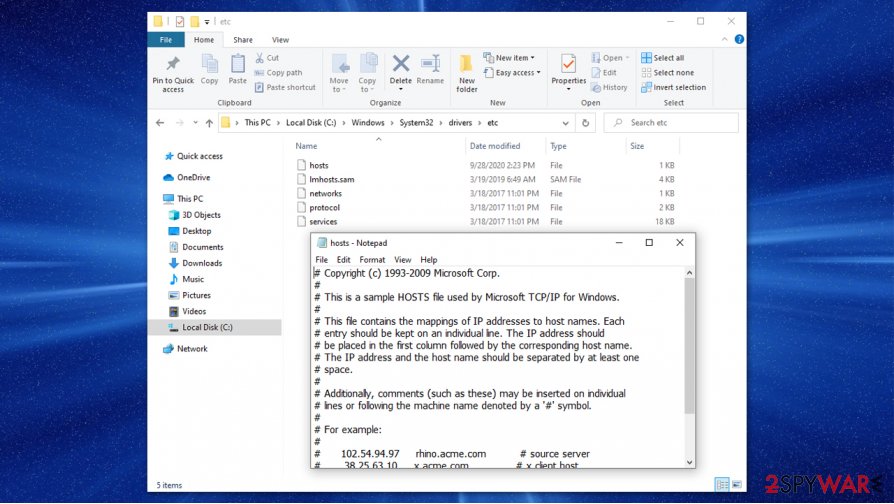Sort by Date modified column header
The image size is (894, 504).
tap(495, 146)
